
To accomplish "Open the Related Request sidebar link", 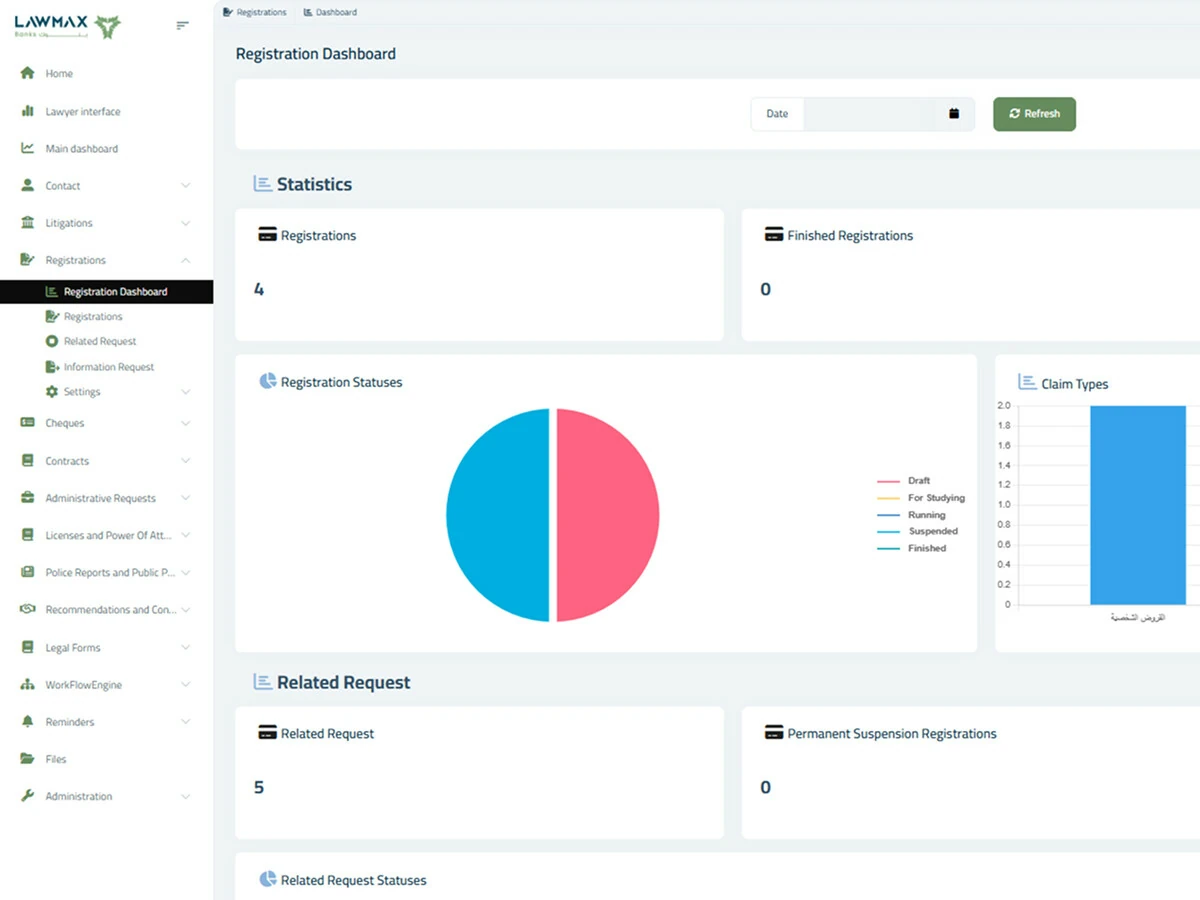I will click(x=100, y=341).
